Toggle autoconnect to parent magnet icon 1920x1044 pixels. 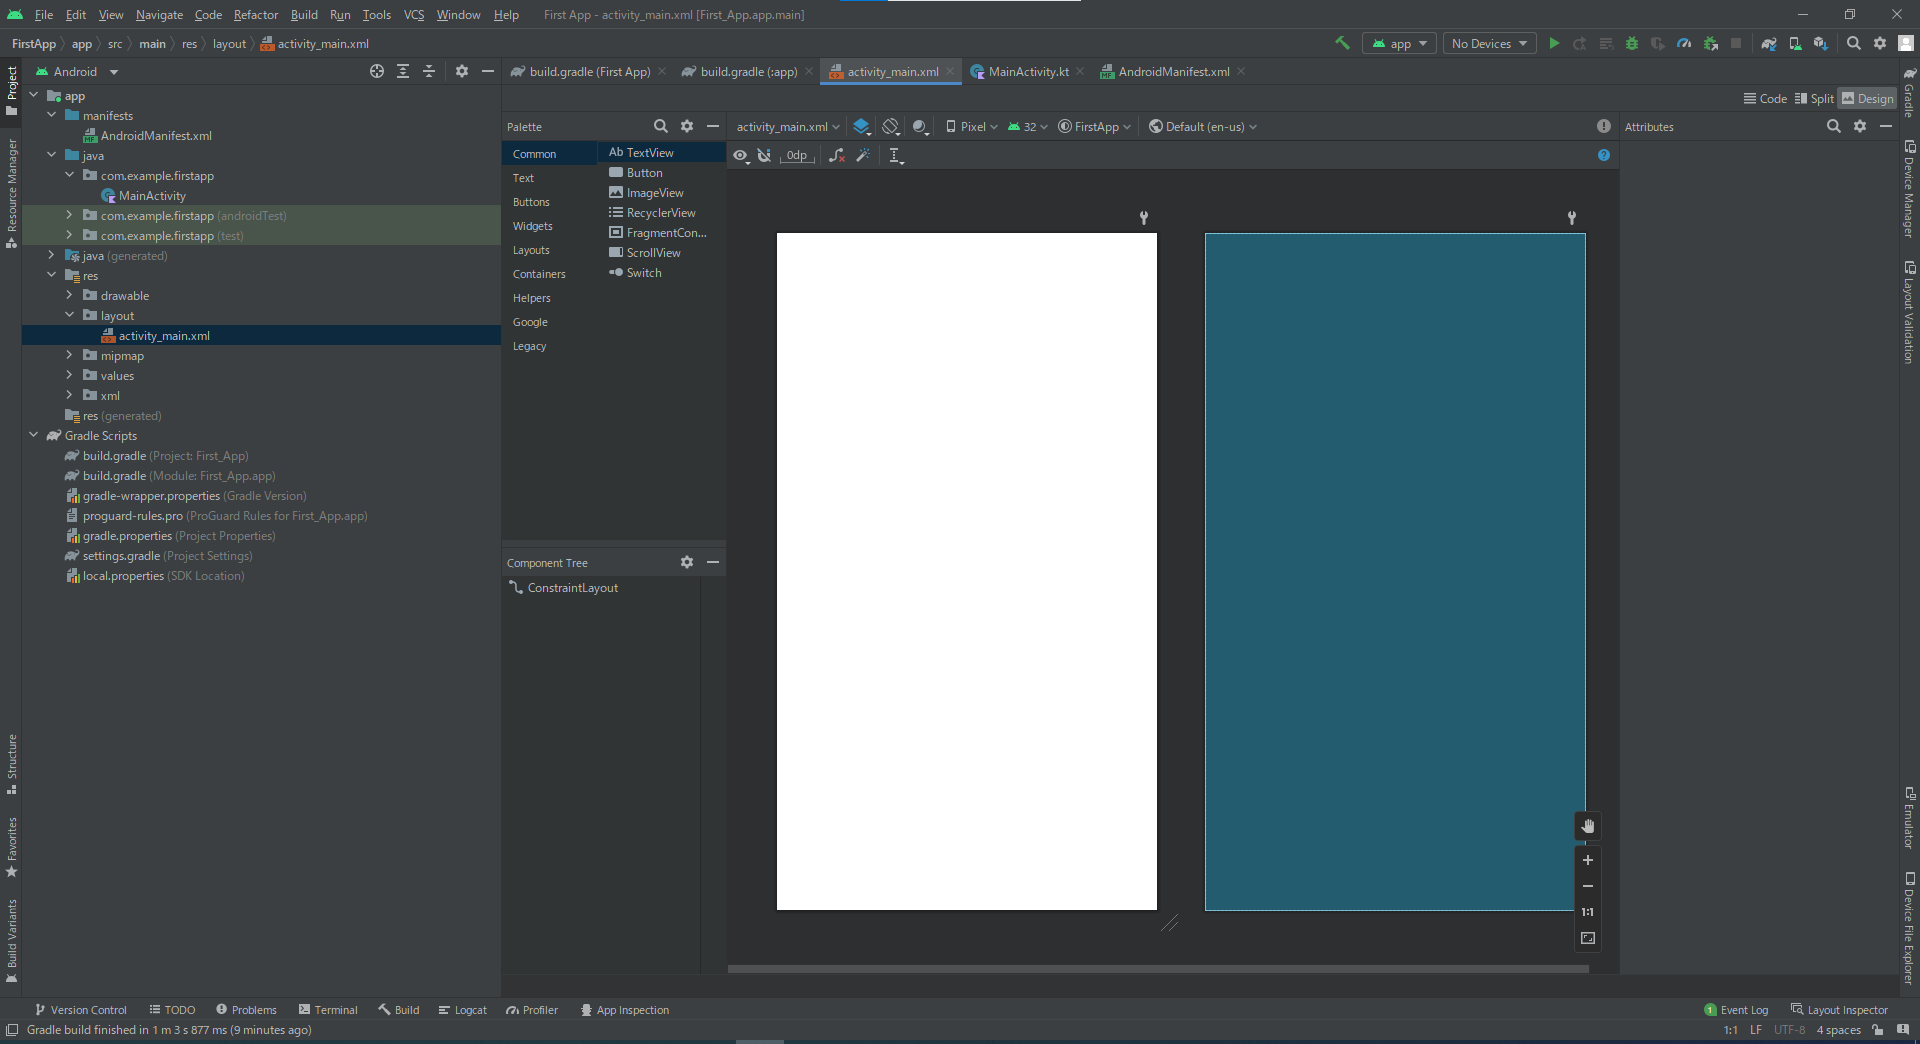click(x=764, y=155)
